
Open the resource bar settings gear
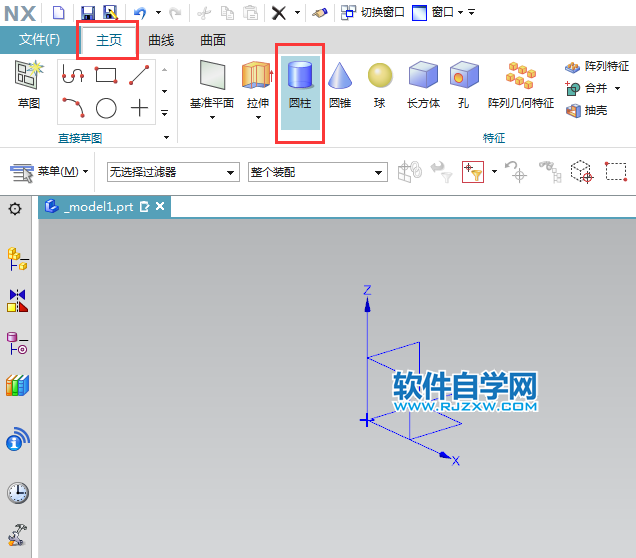15,209
